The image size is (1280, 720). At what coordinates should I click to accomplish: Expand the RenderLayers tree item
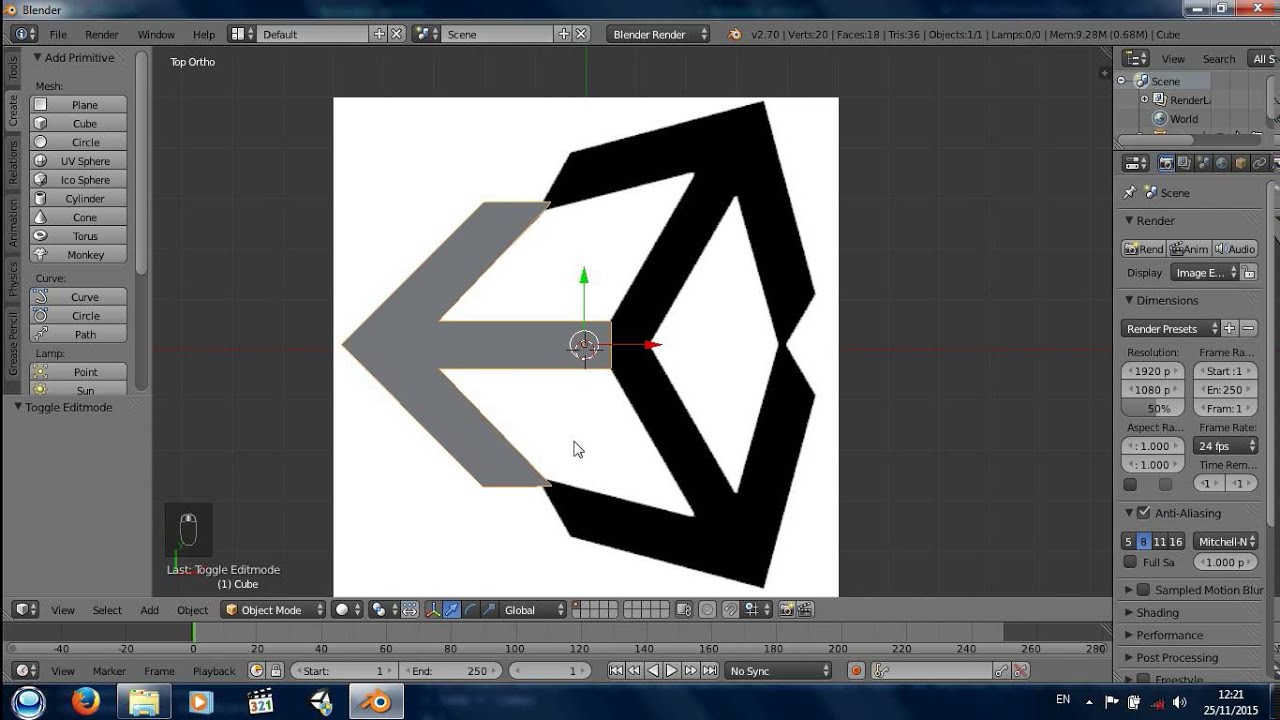1145,99
